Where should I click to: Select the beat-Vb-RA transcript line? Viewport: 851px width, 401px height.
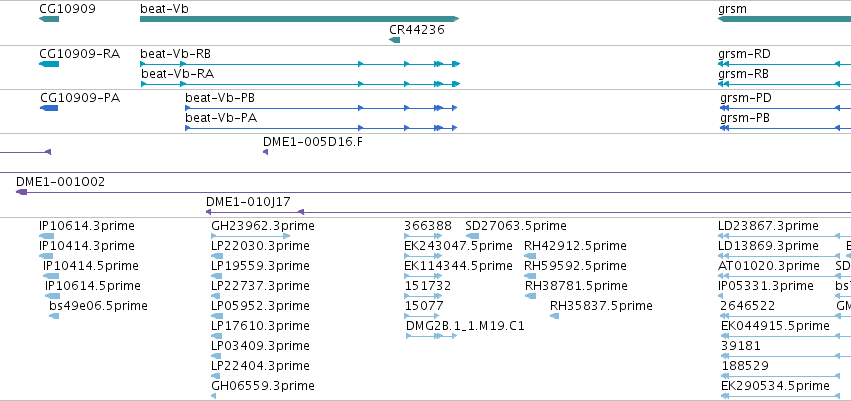tap(300, 84)
